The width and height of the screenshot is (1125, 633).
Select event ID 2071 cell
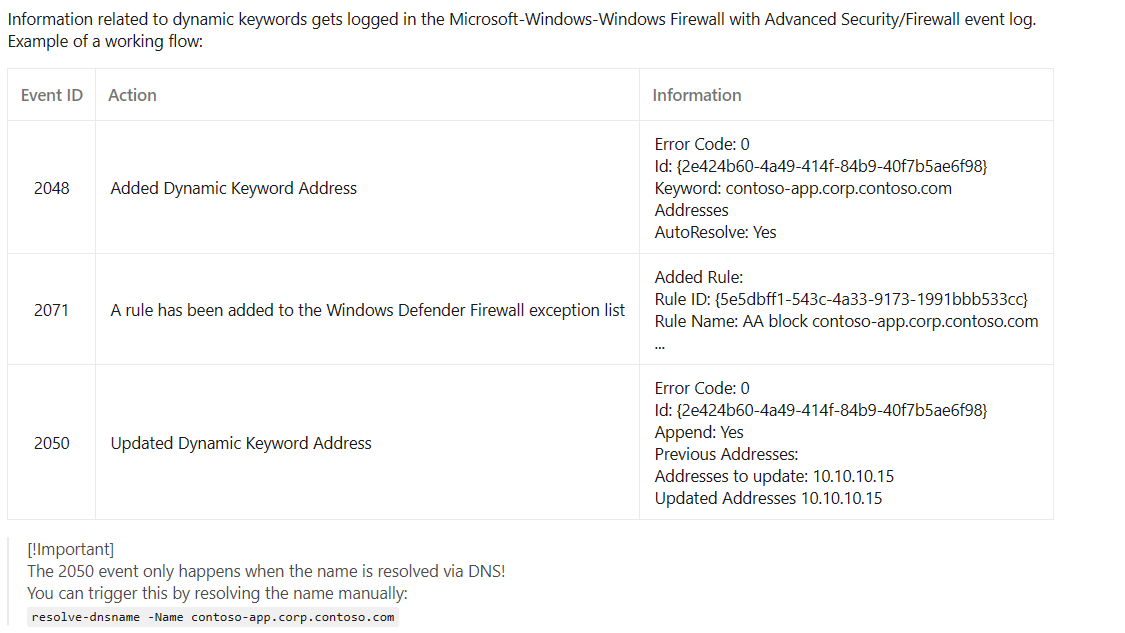pos(52,310)
